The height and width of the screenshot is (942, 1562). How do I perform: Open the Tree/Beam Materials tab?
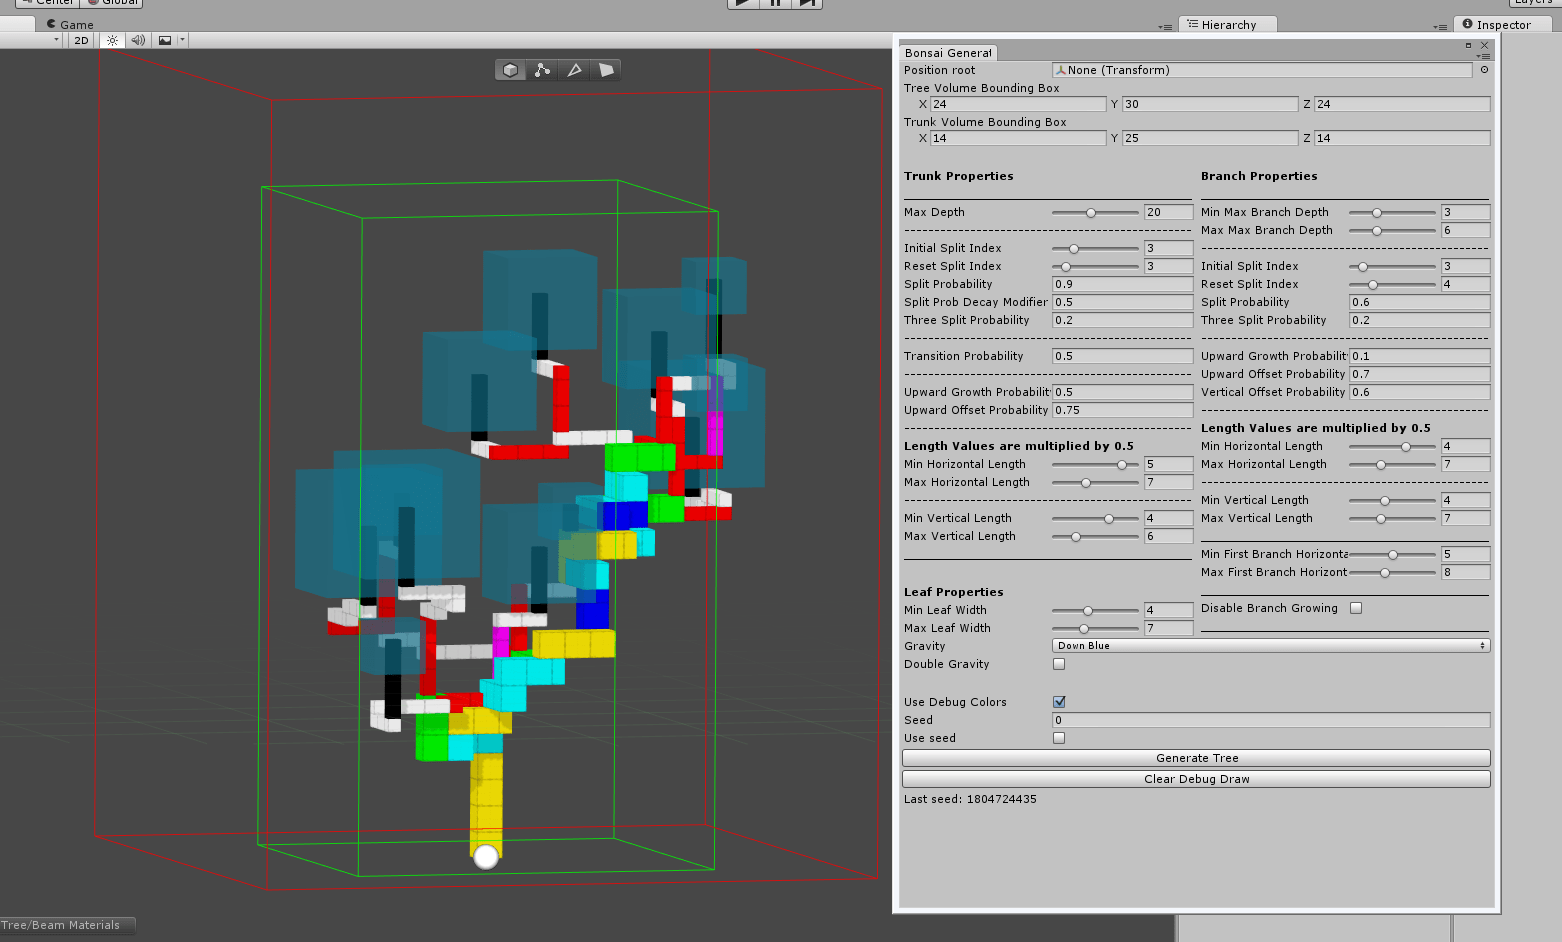[66, 925]
